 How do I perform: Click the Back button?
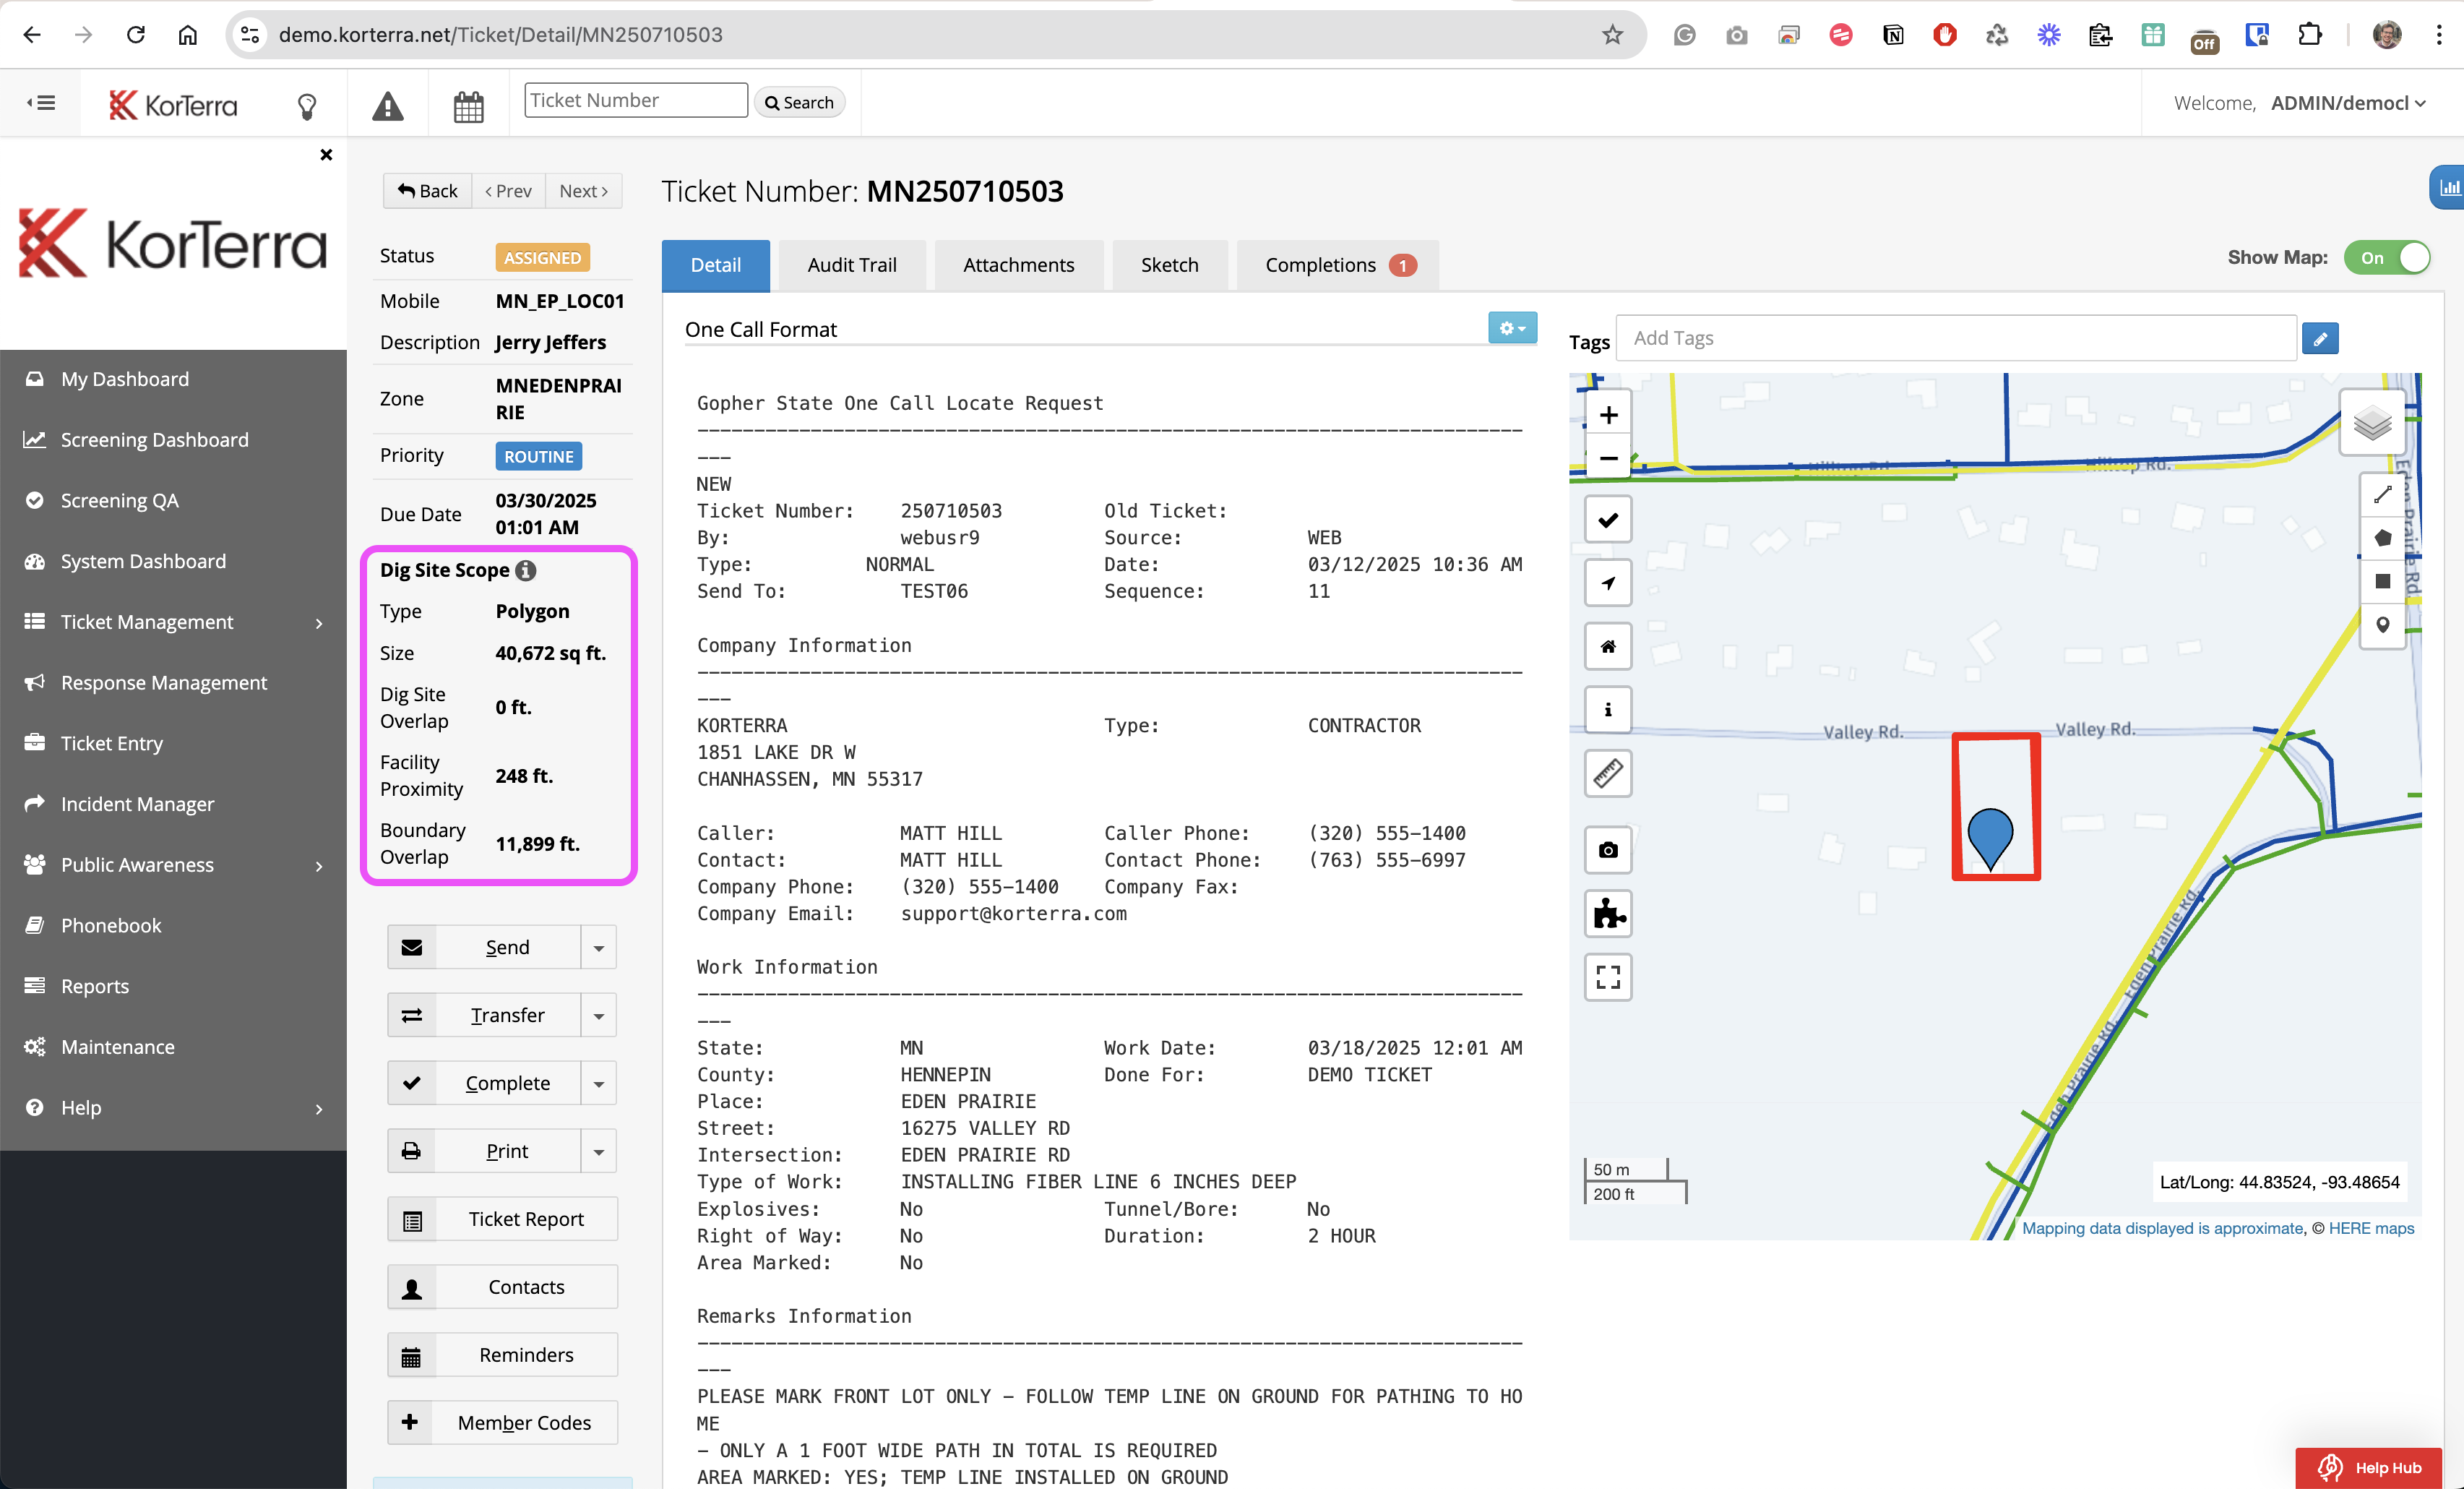coord(427,191)
